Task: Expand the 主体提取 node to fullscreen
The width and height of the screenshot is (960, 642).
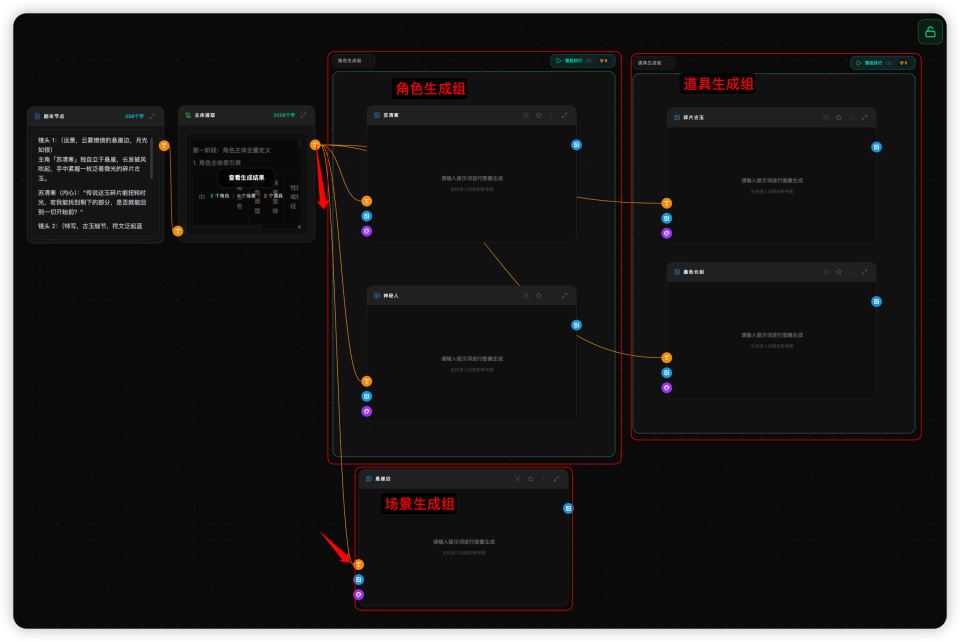Action: pyautogui.click(x=303, y=115)
